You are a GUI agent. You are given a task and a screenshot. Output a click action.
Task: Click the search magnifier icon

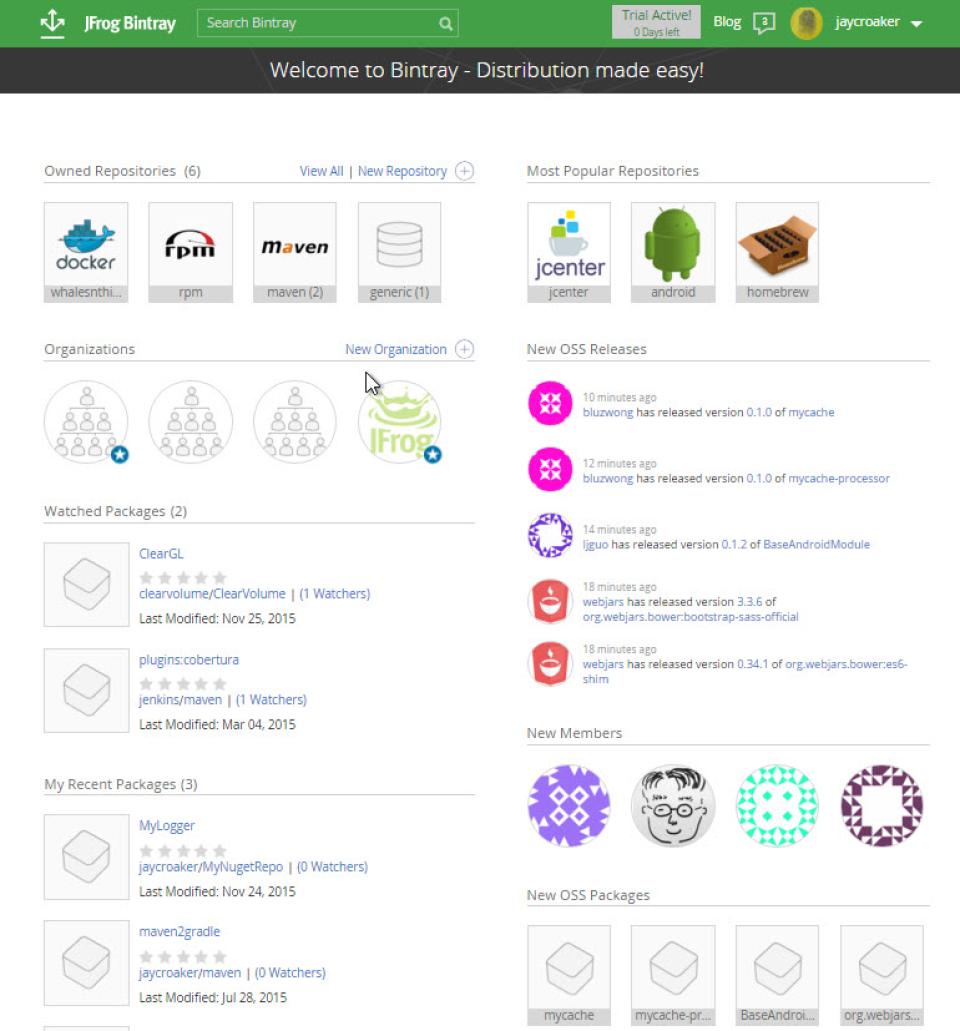445,24
